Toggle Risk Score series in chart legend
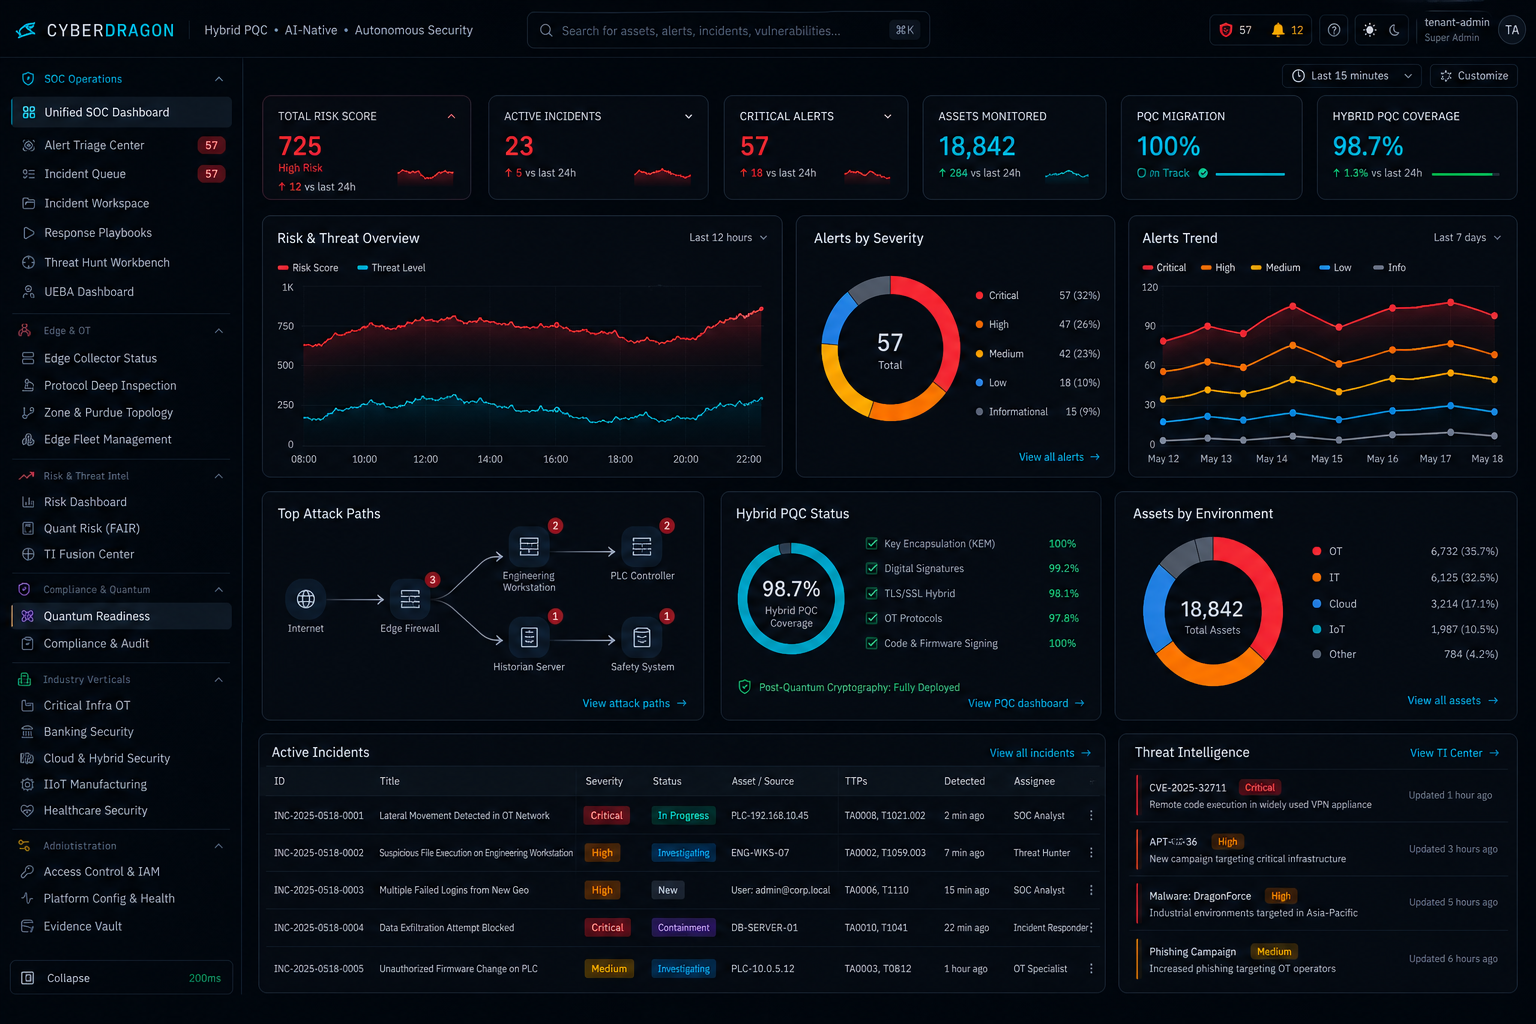This screenshot has height=1024, width=1536. click(308, 268)
